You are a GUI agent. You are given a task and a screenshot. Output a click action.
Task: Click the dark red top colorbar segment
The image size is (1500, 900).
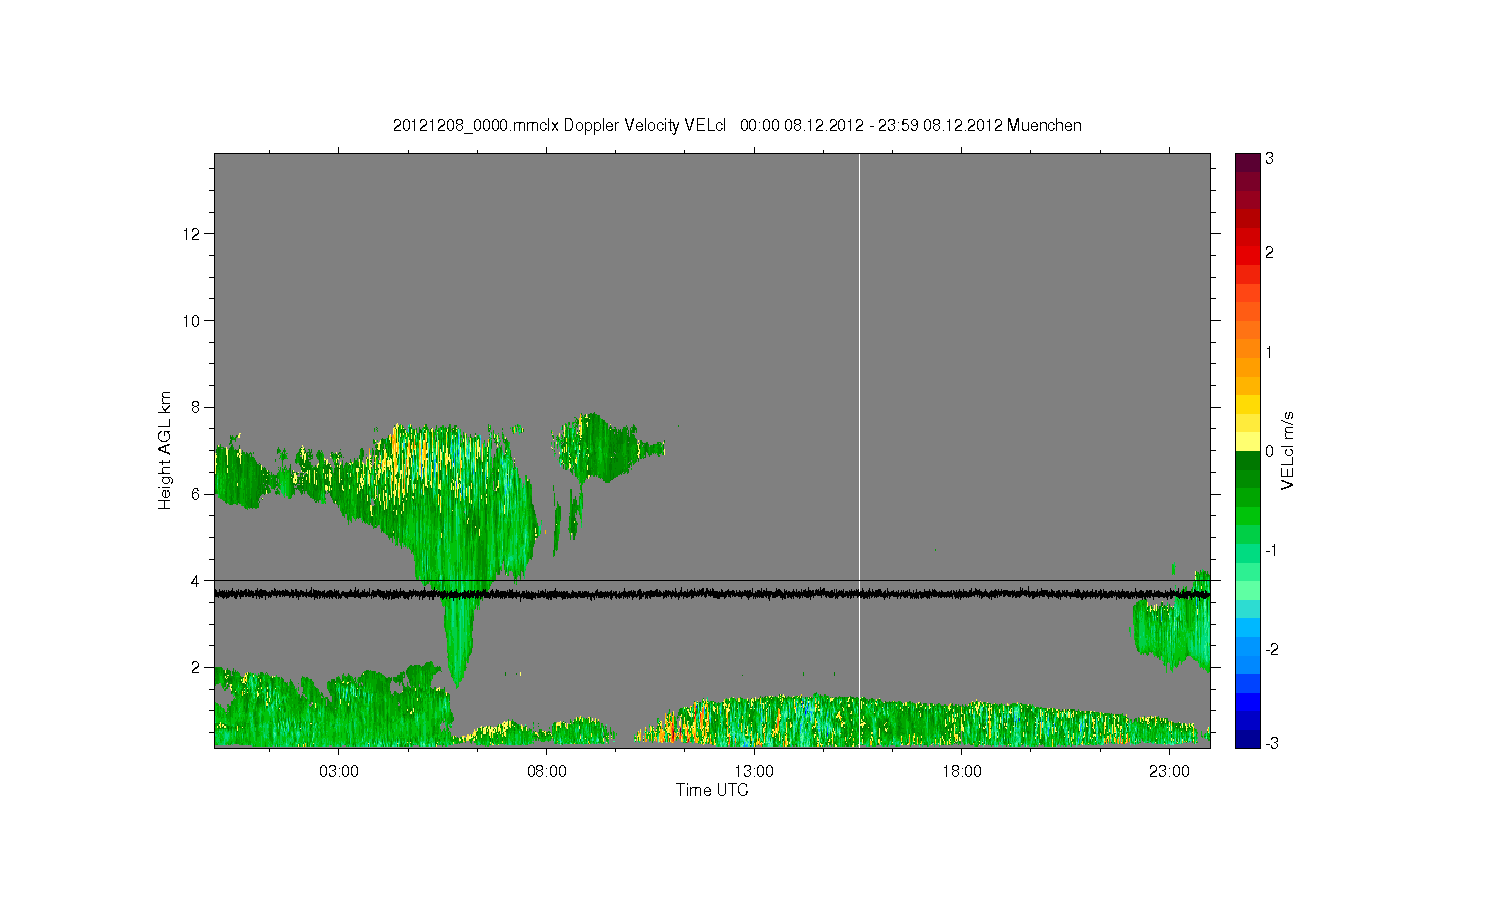pos(1247,162)
